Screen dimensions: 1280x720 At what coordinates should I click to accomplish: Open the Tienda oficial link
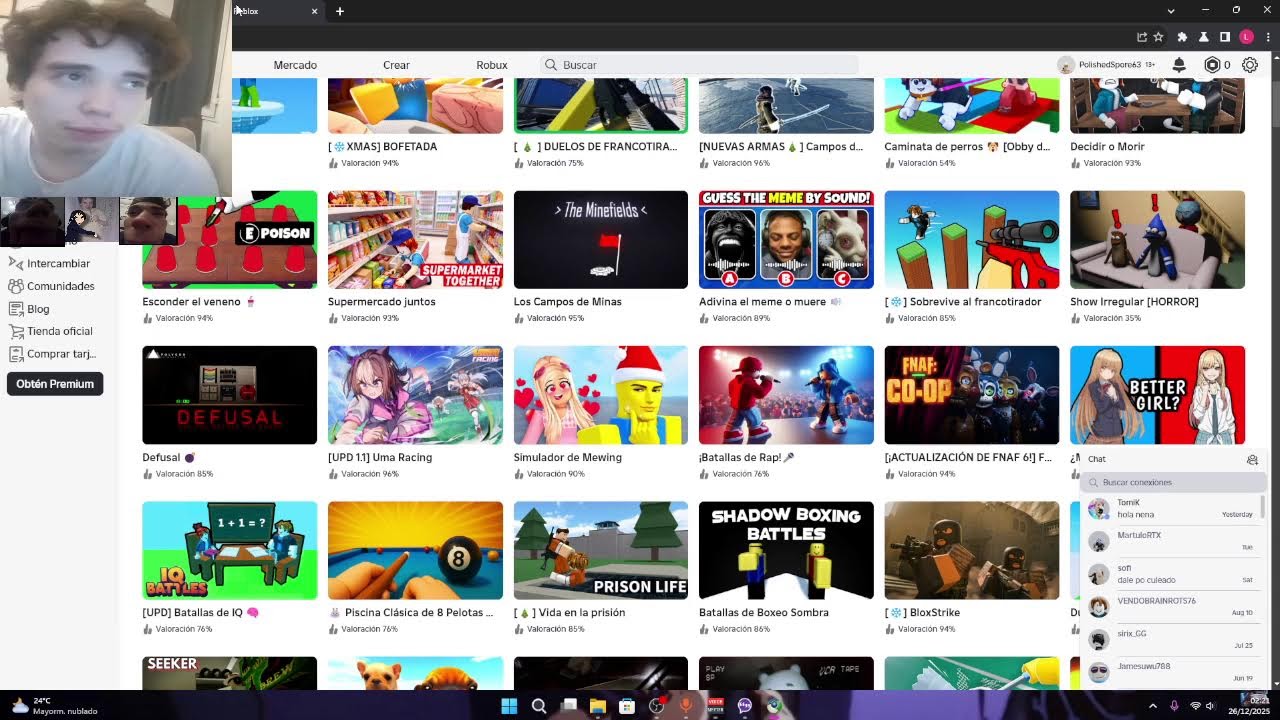(x=60, y=331)
